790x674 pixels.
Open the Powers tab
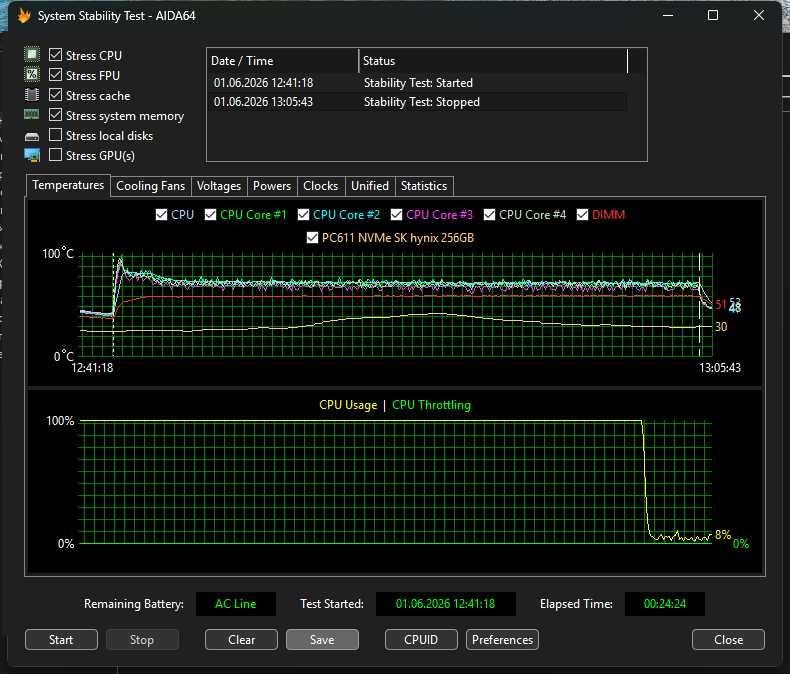coord(272,186)
